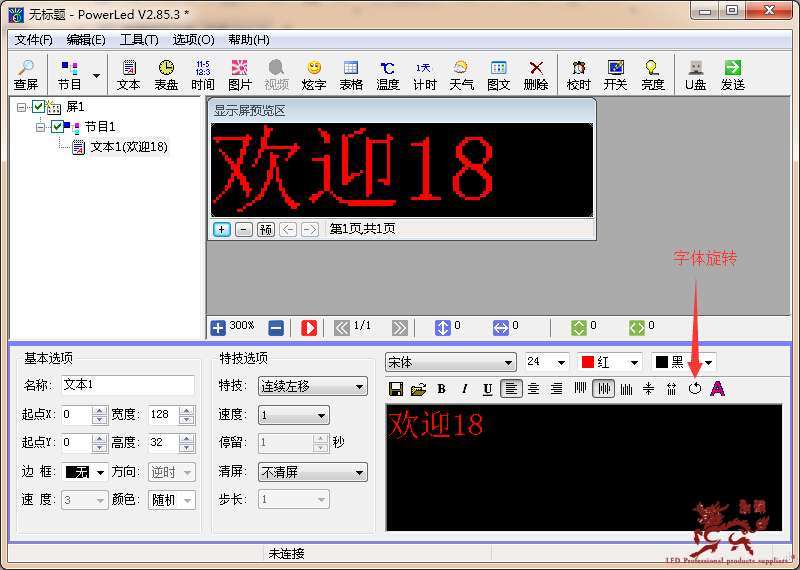Click the blue horizontal offset arrow icon
This screenshot has width=800, height=570.
pos(501,328)
